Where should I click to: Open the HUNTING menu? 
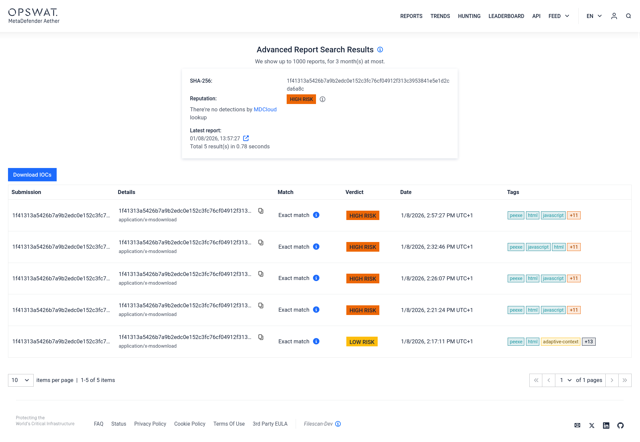(x=469, y=16)
